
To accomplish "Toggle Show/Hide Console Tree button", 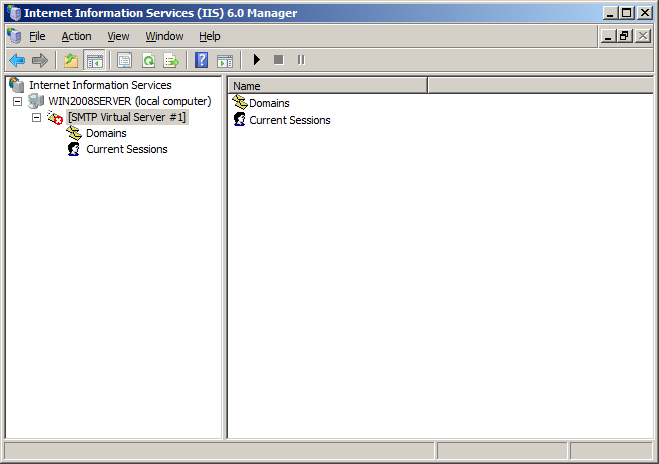I will point(95,61).
